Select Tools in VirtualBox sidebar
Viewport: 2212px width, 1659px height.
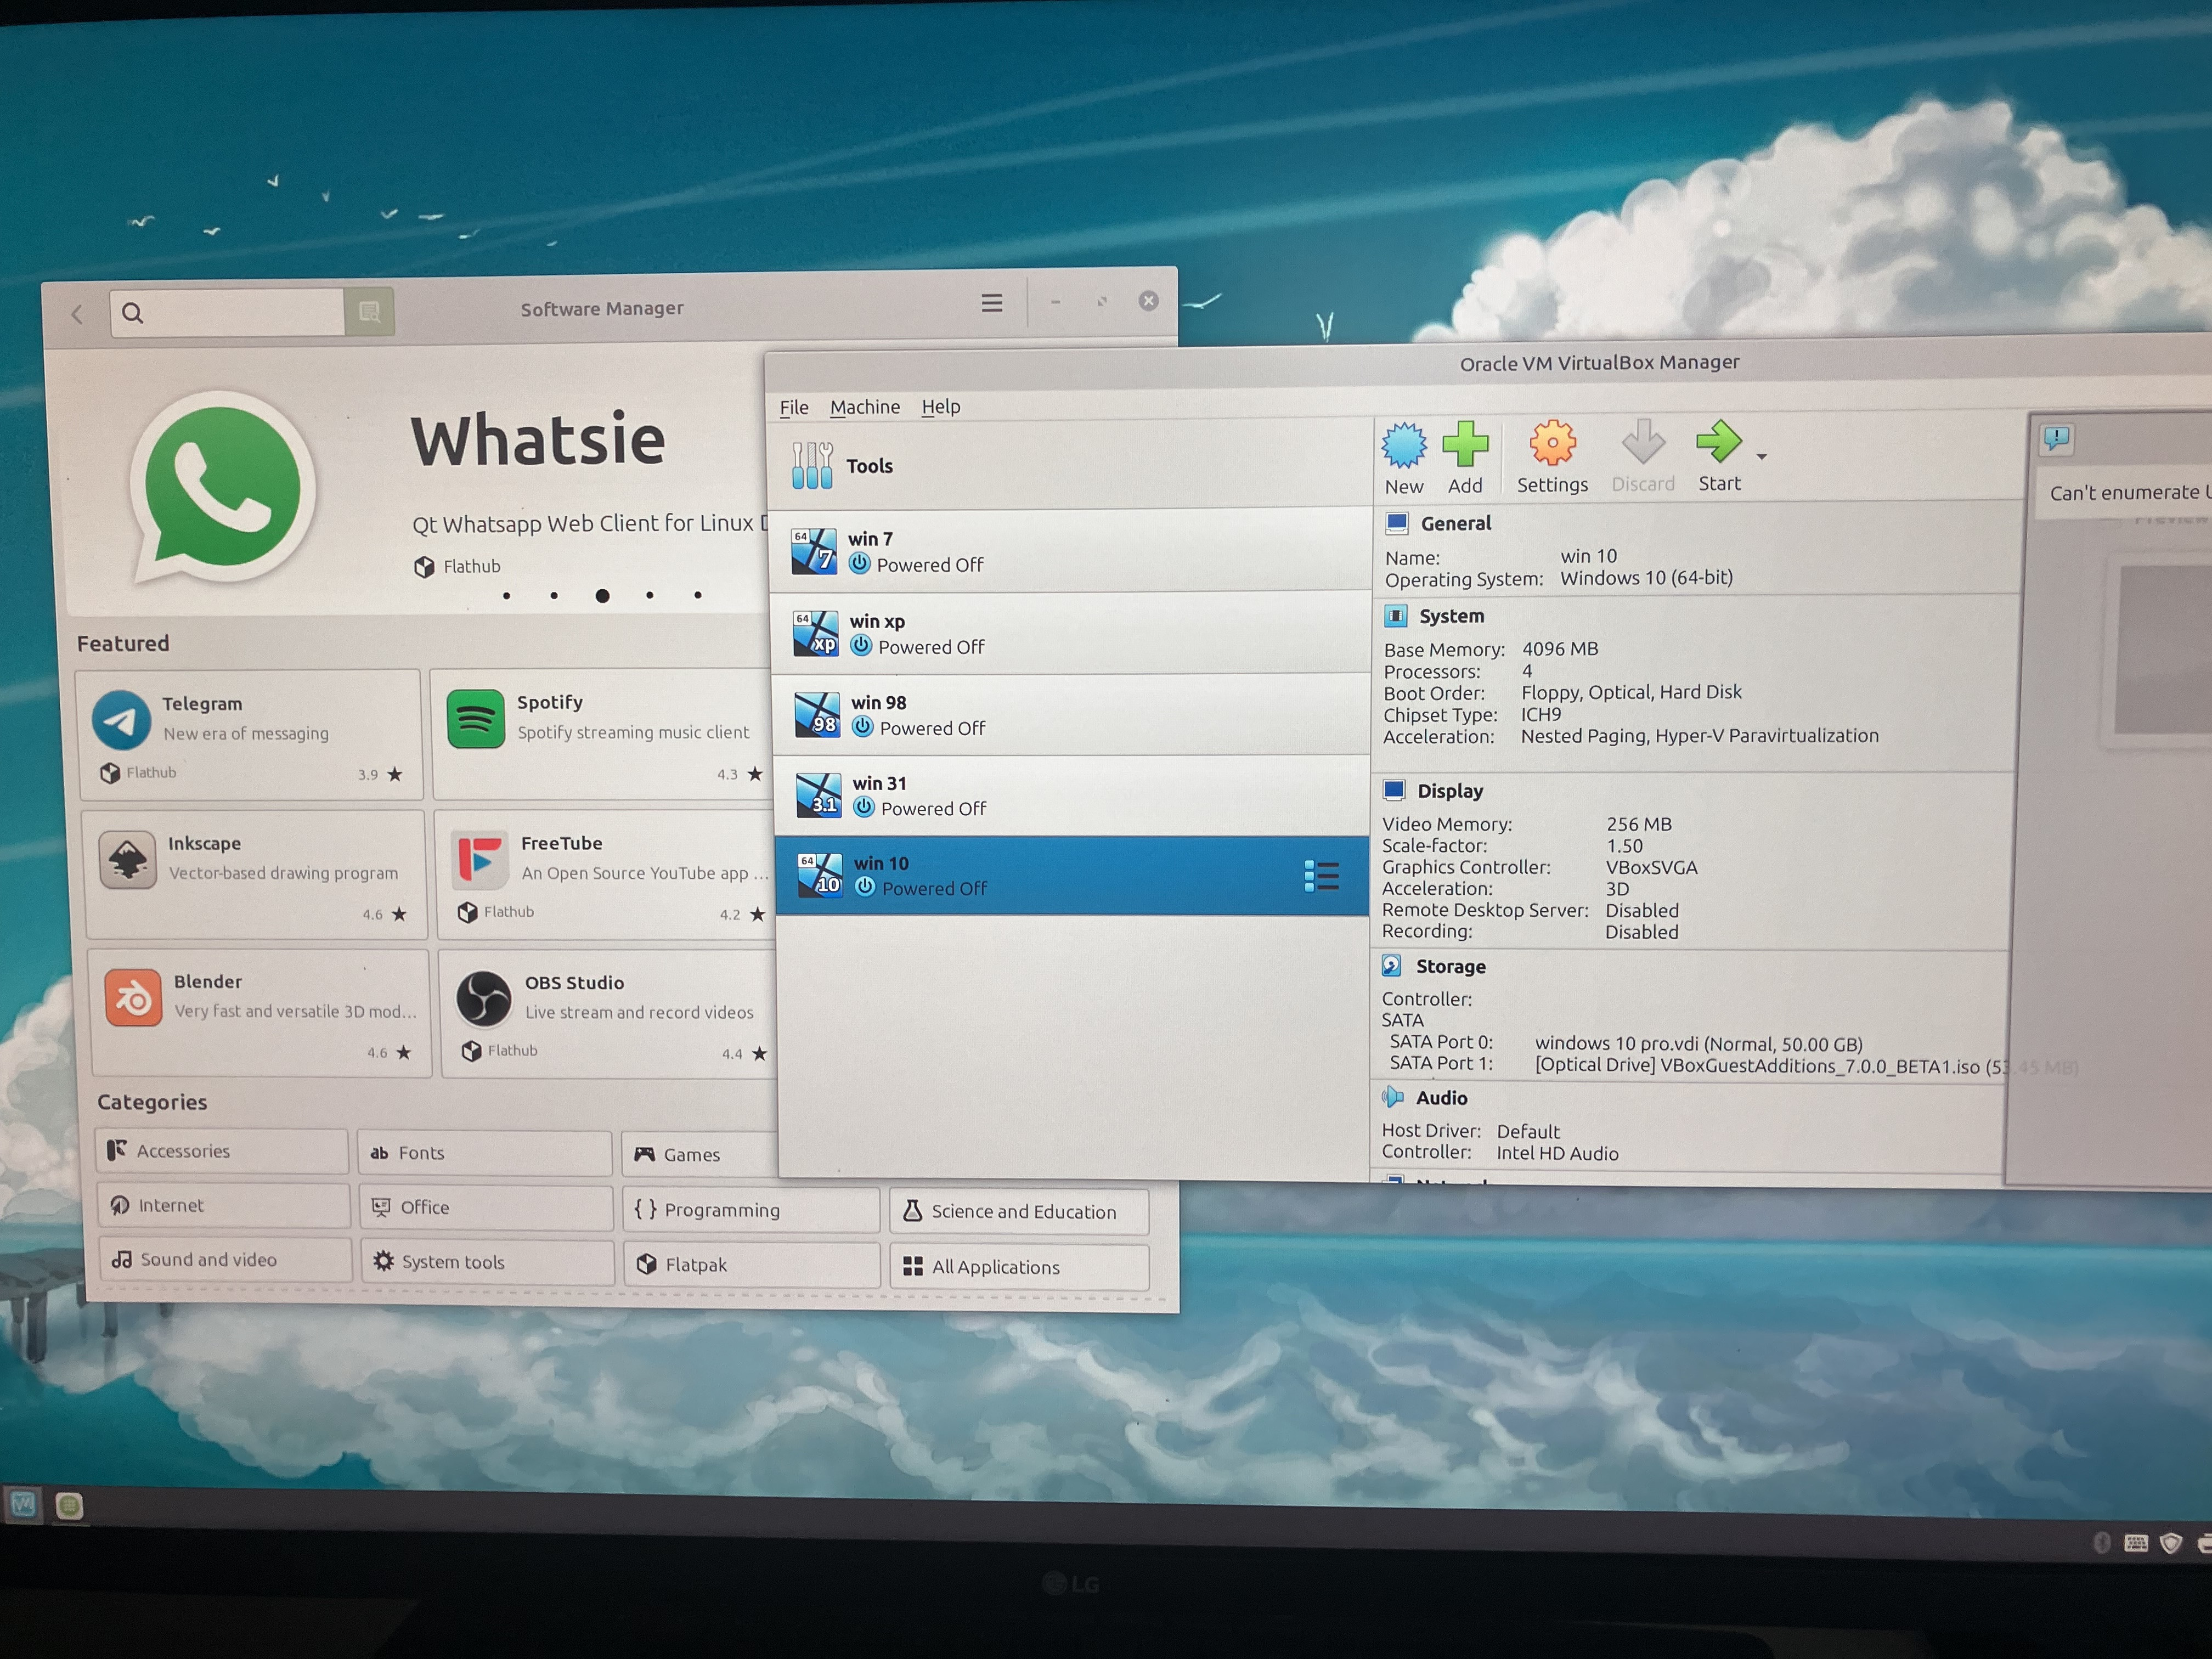(x=1070, y=466)
